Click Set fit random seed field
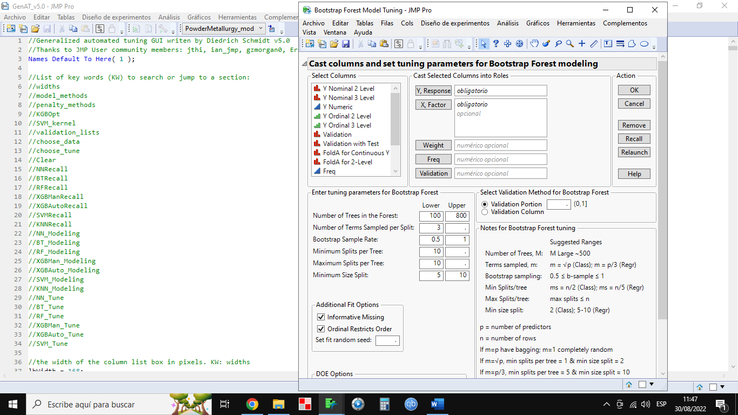738x415 pixels. [x=387, y=340]
